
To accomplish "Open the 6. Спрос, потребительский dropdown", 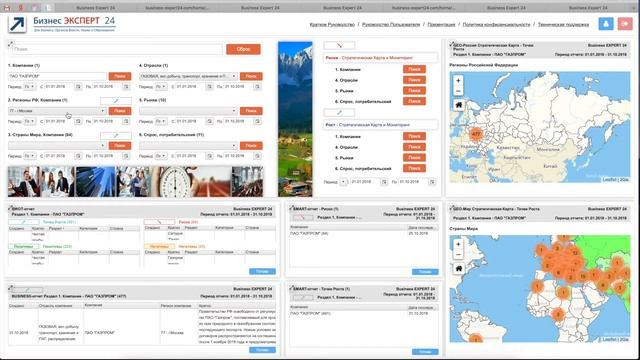I will [189, 146].
